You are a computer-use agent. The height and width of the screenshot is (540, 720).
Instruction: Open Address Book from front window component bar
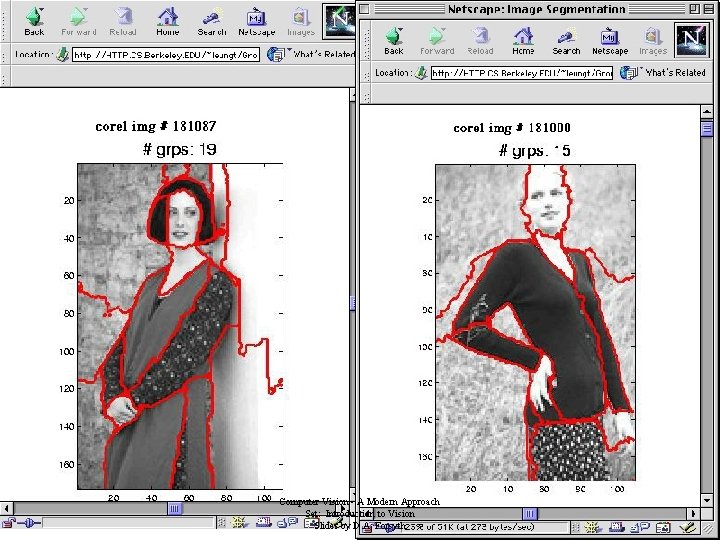click(663, 528)
